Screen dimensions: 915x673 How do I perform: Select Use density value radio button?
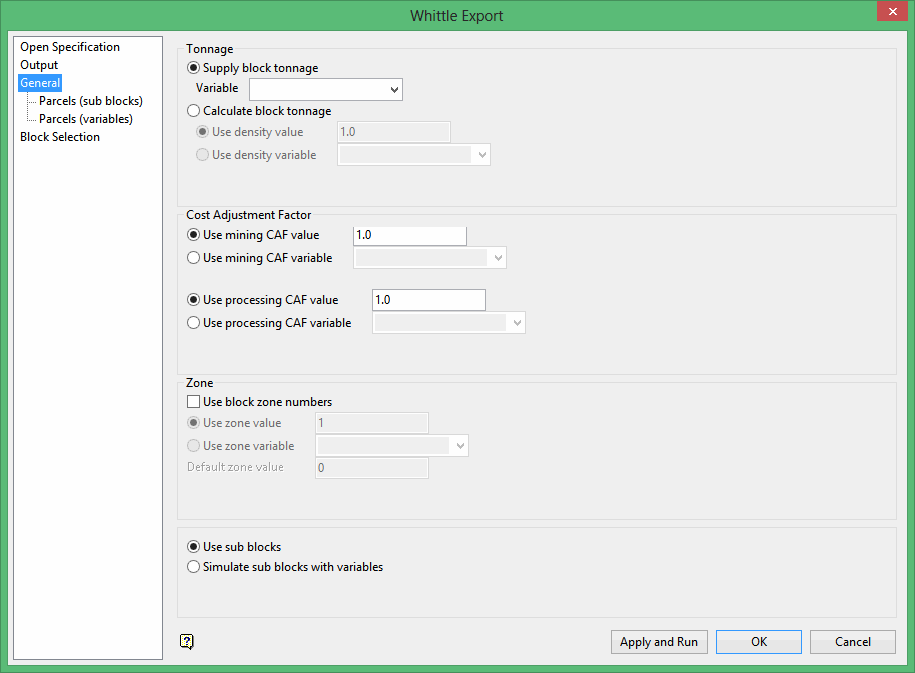pyautogui.click(x=202, y=132)
